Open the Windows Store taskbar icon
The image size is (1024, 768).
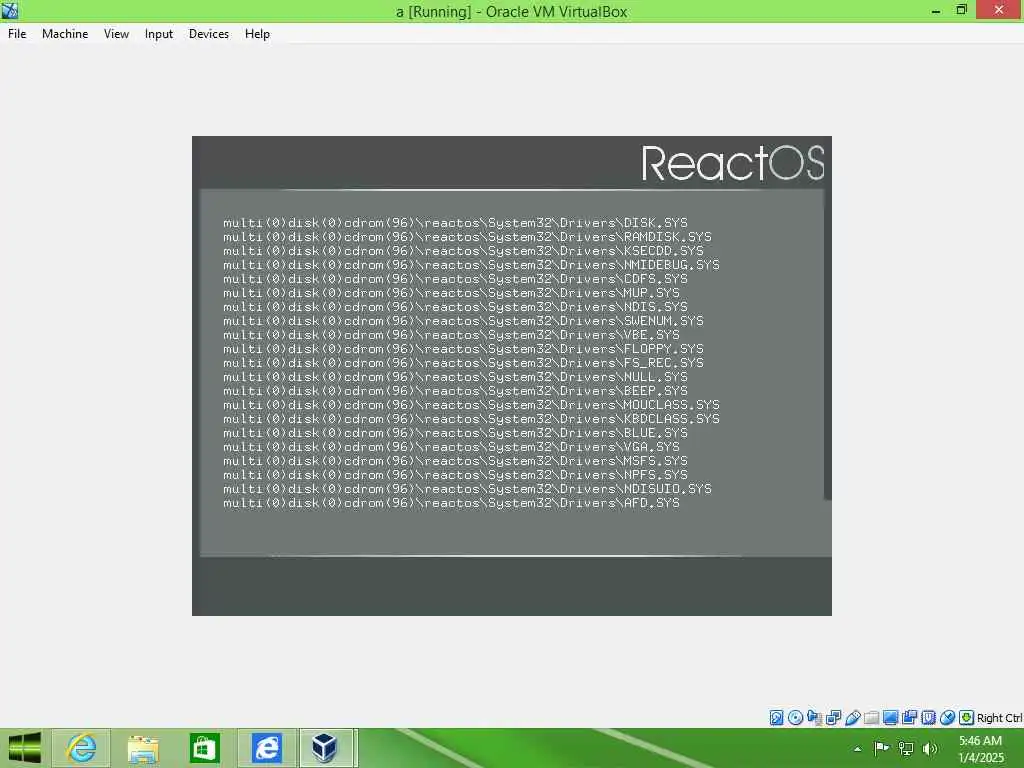click(x=204, y=748)
